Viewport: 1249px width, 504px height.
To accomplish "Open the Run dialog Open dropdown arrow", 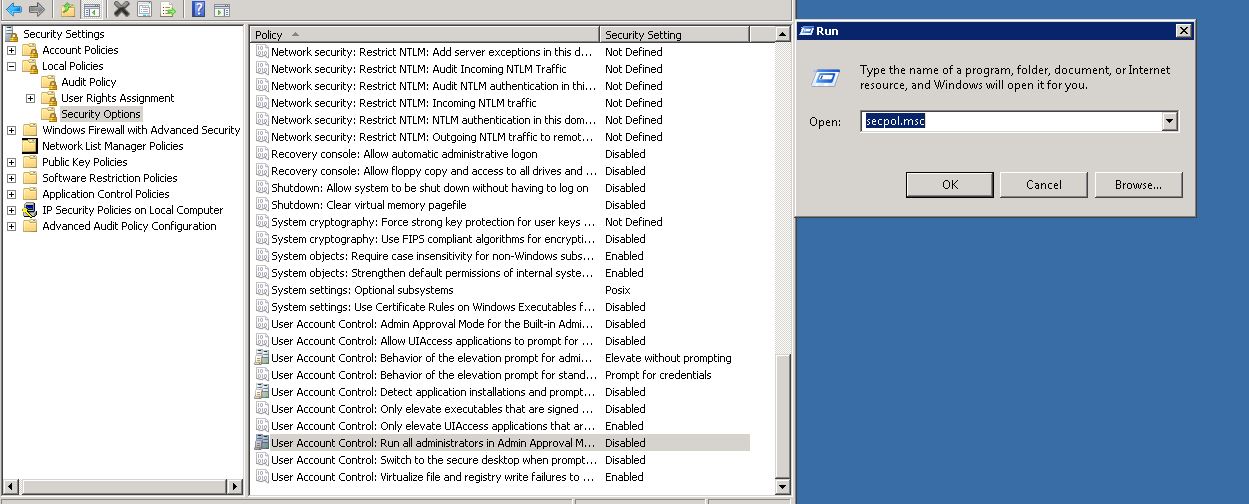I will 1169,121.
